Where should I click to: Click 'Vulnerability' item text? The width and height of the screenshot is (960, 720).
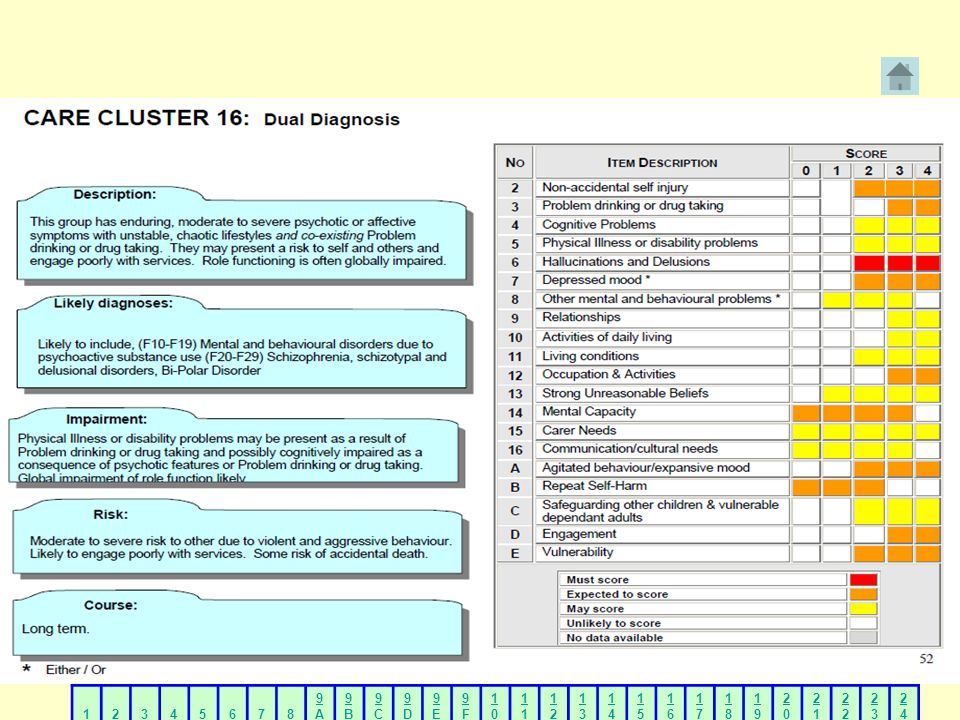click(x=577, y=552)
